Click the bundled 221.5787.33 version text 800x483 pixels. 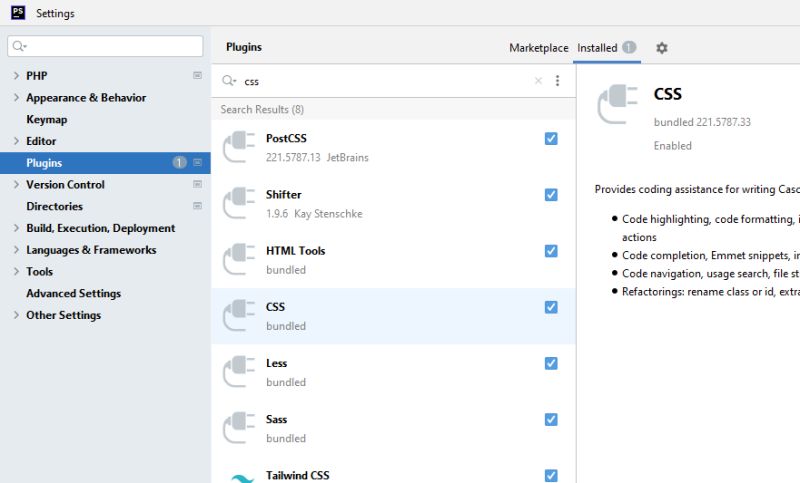click(x=702, y=122)
